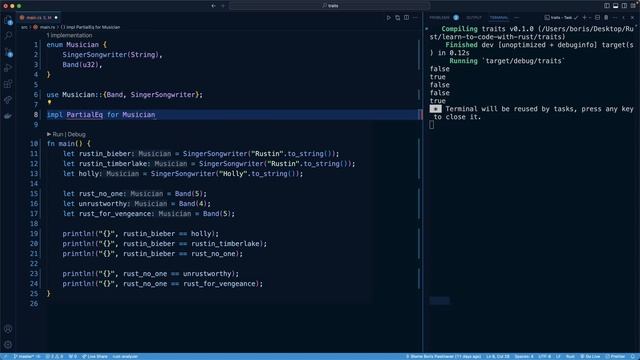640x360 pixels.
Task: Open the launch profile dropdown next to plus
Action: 590,18
